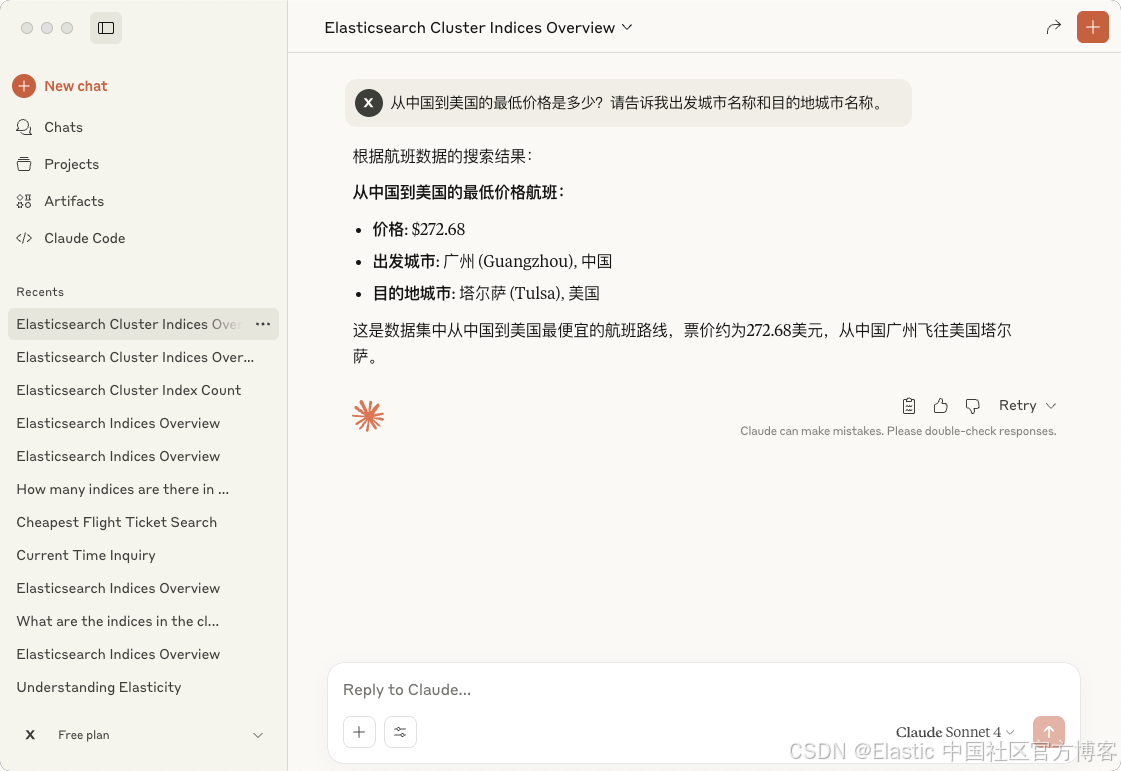Viewport: 1121px width, 771px height.
Task: Click the Elasticsearch Cluster Indices Overview title
Action: (x=469, y=27)
